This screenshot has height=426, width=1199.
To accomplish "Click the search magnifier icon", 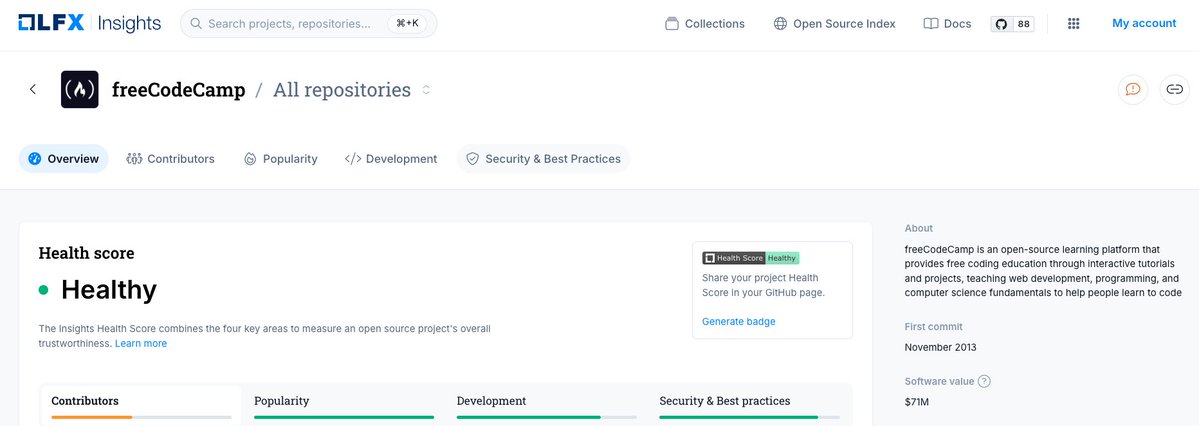I will 196,24.
